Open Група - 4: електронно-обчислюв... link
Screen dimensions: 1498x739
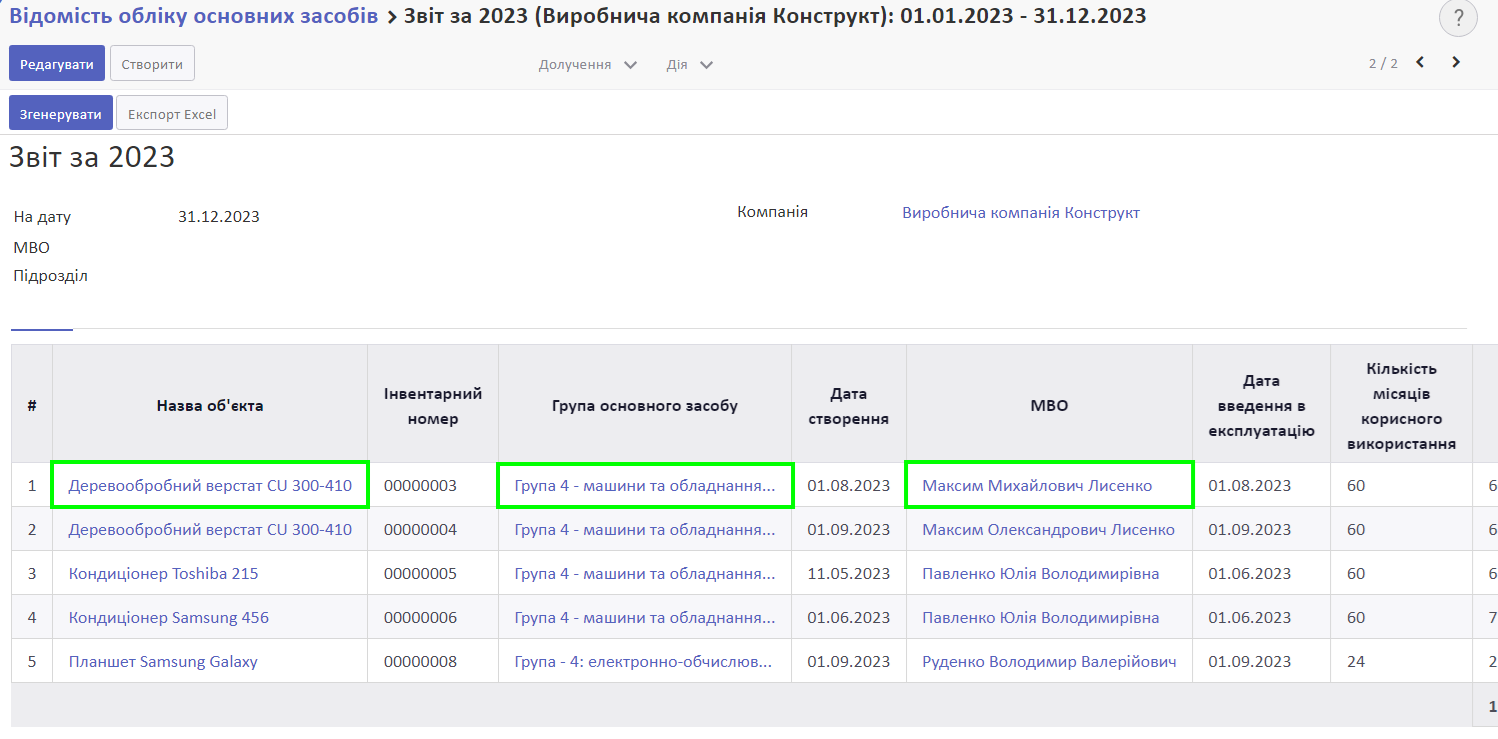tap(643, 662)
